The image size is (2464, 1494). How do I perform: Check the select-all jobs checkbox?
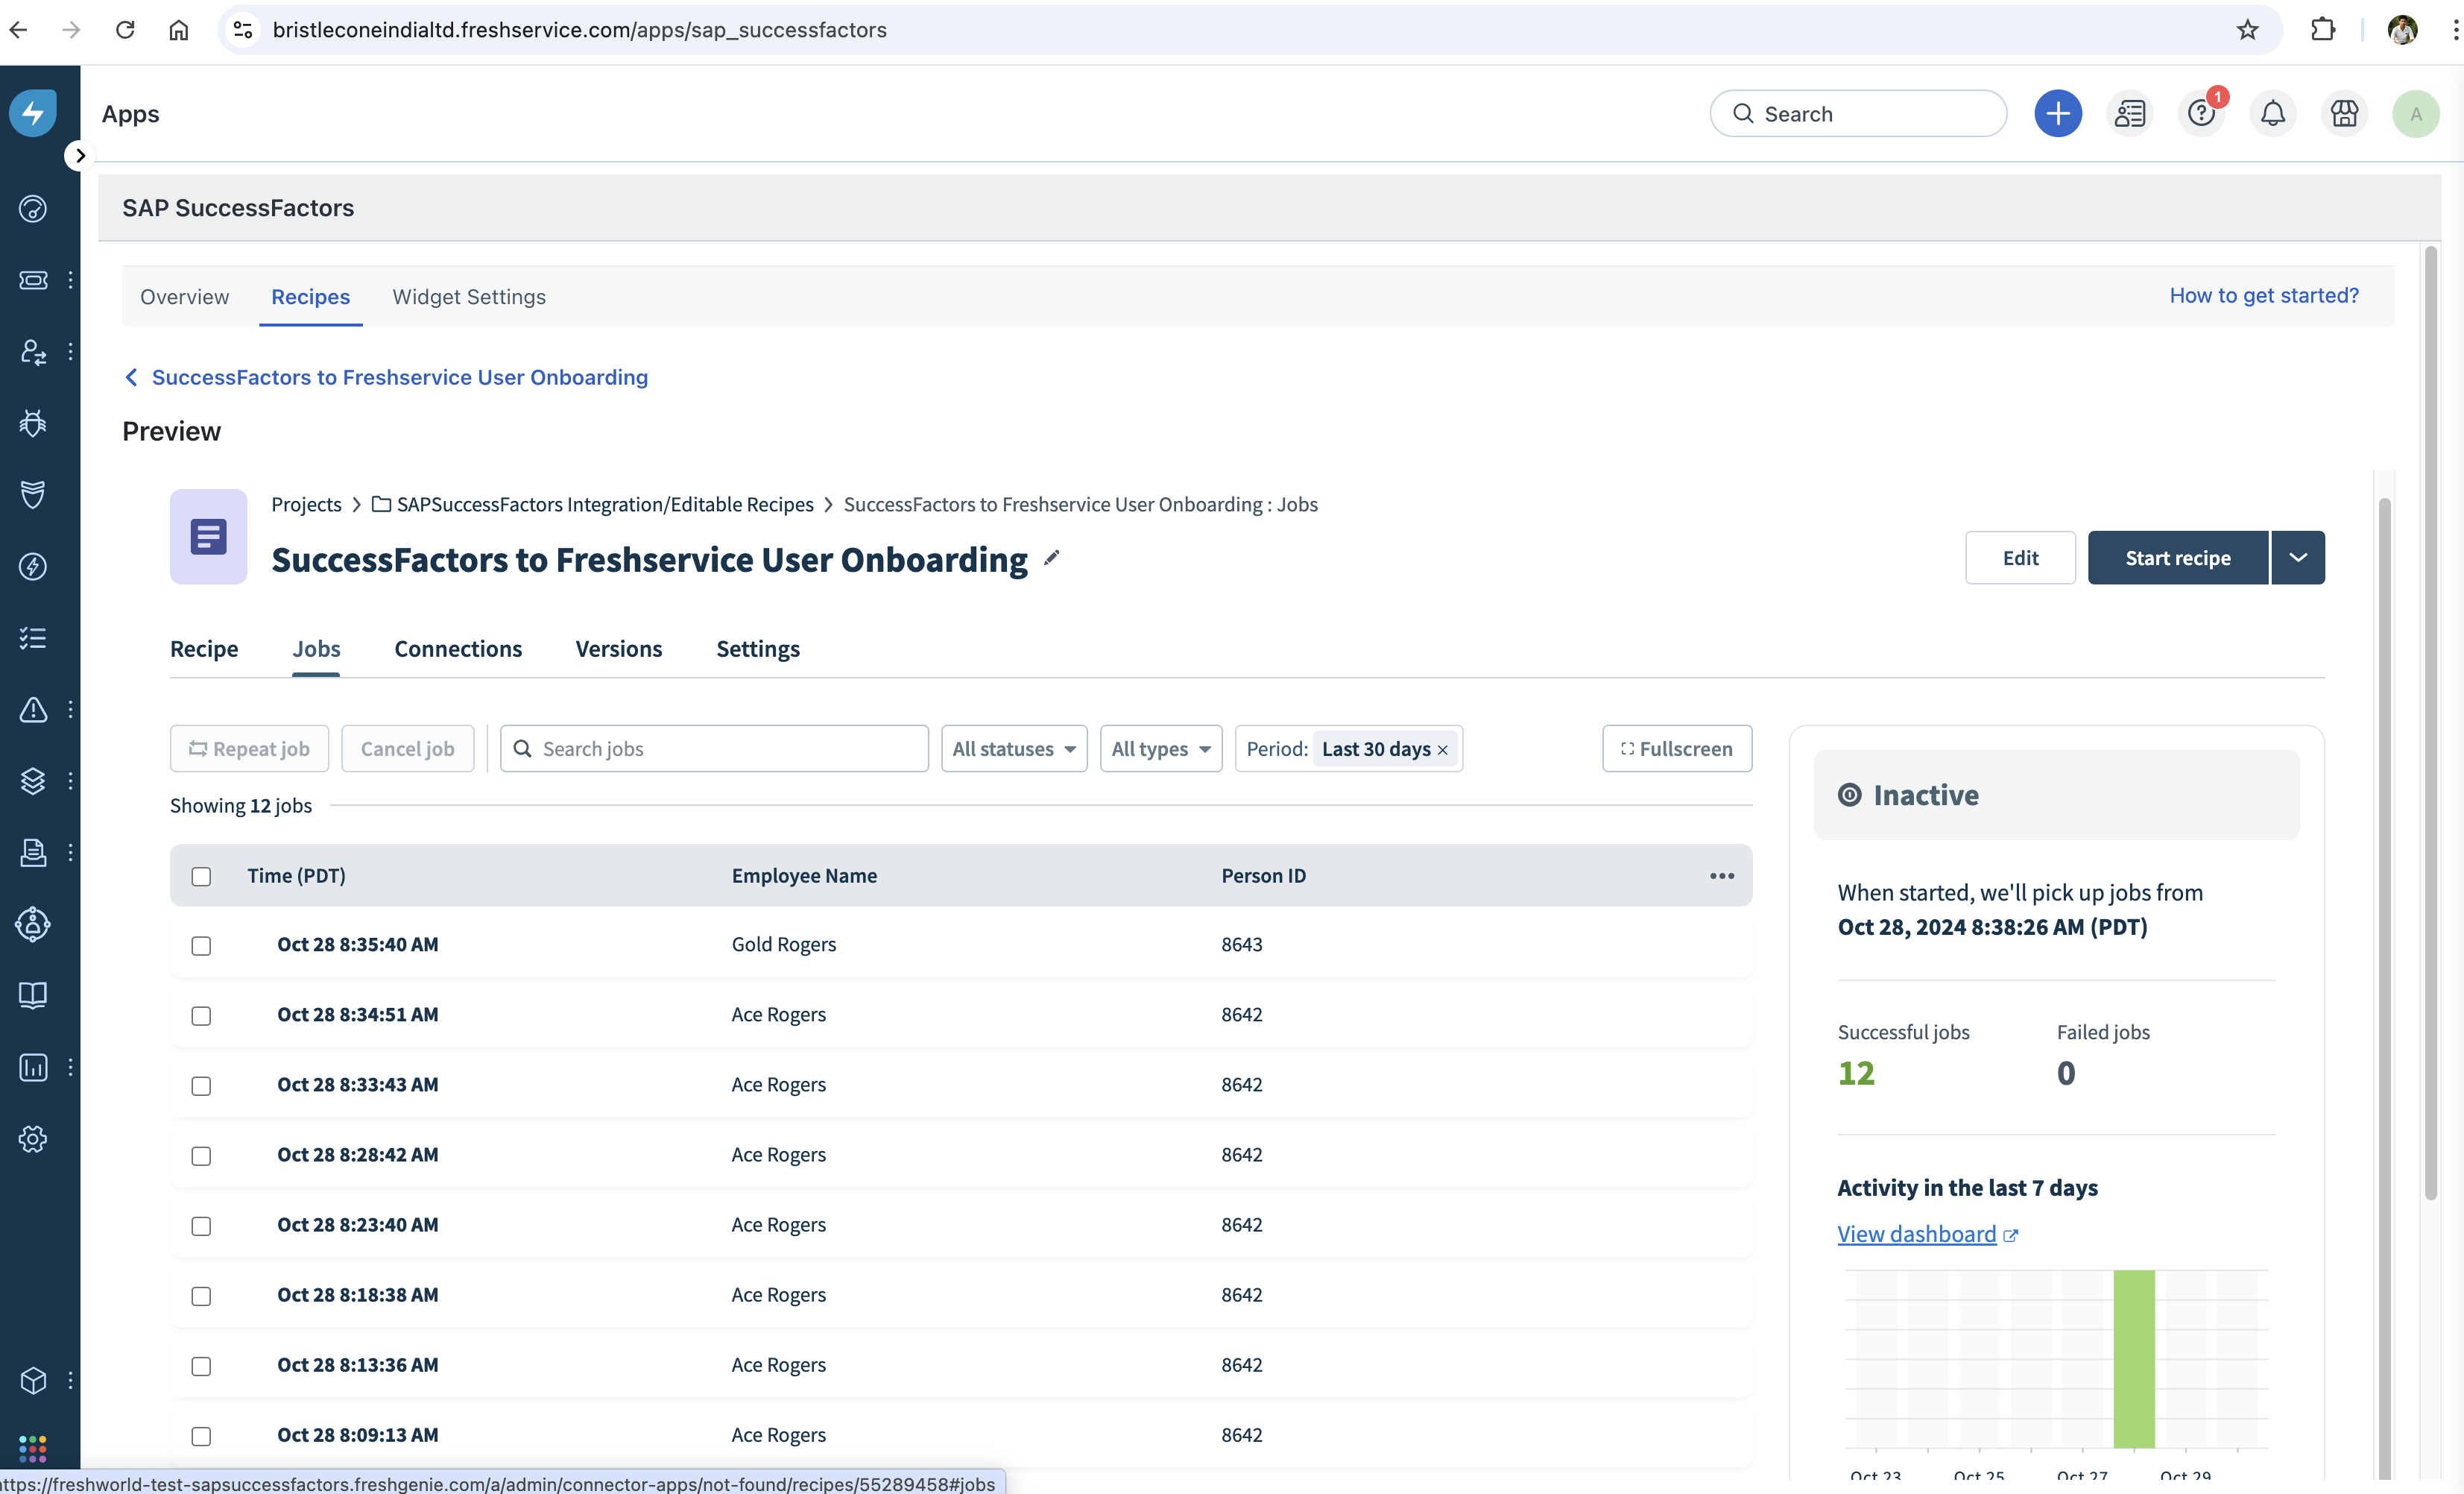(201, 877)
